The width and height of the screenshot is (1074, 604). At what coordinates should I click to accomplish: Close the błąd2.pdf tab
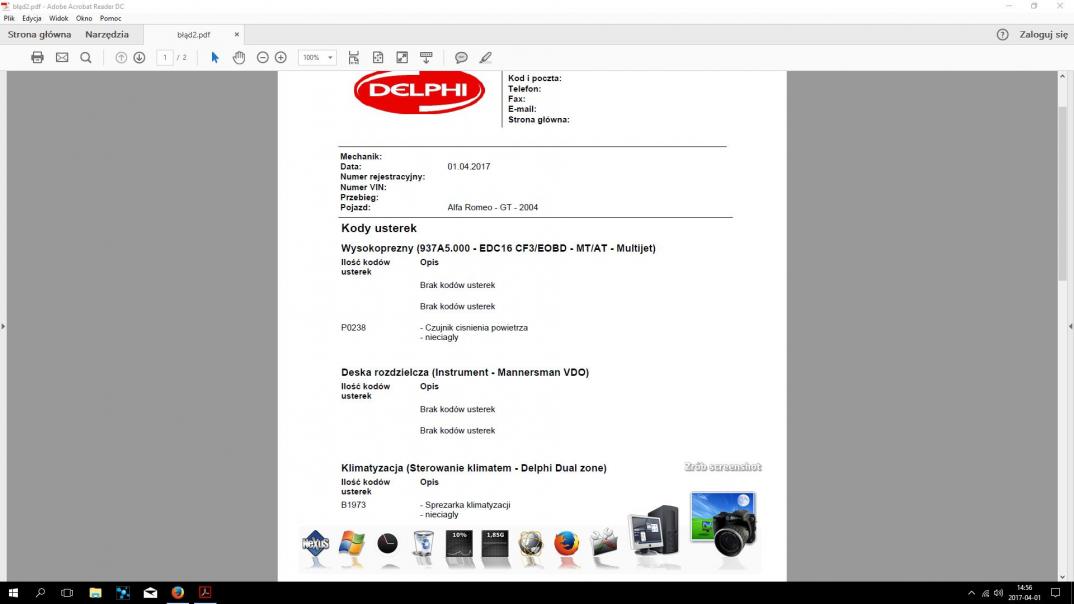click(237, 34)
